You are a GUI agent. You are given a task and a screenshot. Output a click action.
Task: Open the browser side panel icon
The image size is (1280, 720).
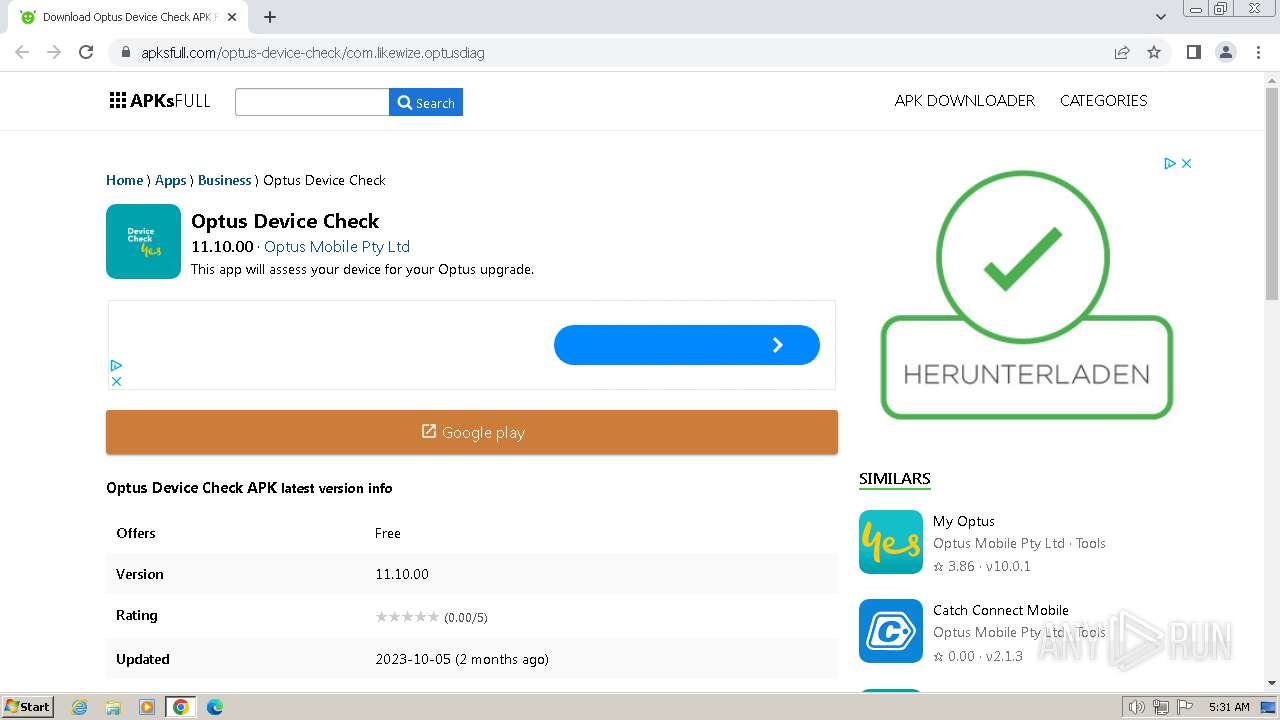pos(1193,52)
